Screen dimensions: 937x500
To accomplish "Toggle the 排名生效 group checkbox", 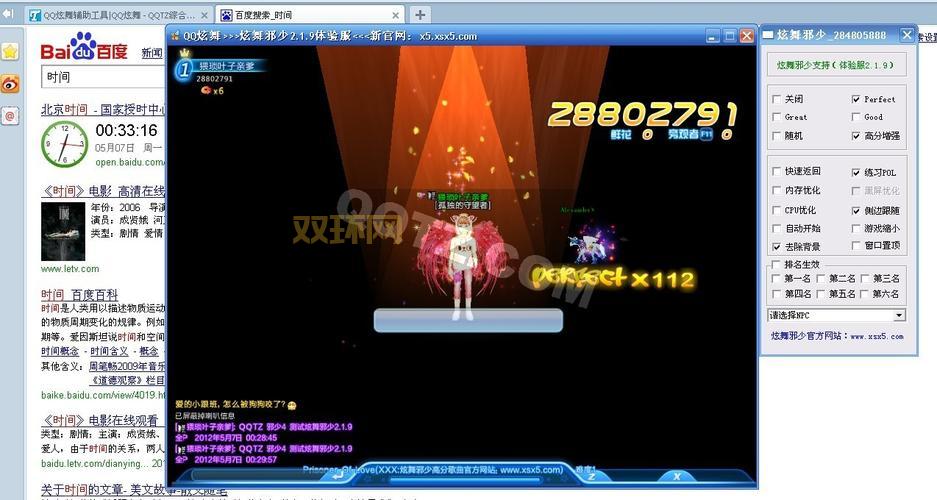I will [x=777, y=265].
